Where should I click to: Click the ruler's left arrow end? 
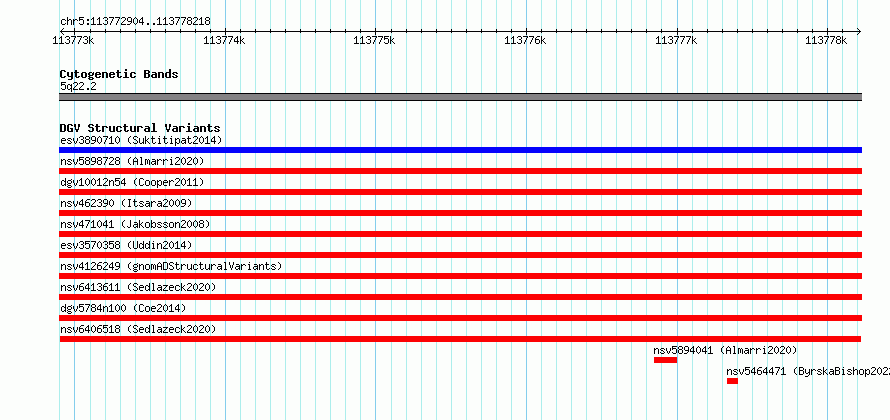pos(62,31)
